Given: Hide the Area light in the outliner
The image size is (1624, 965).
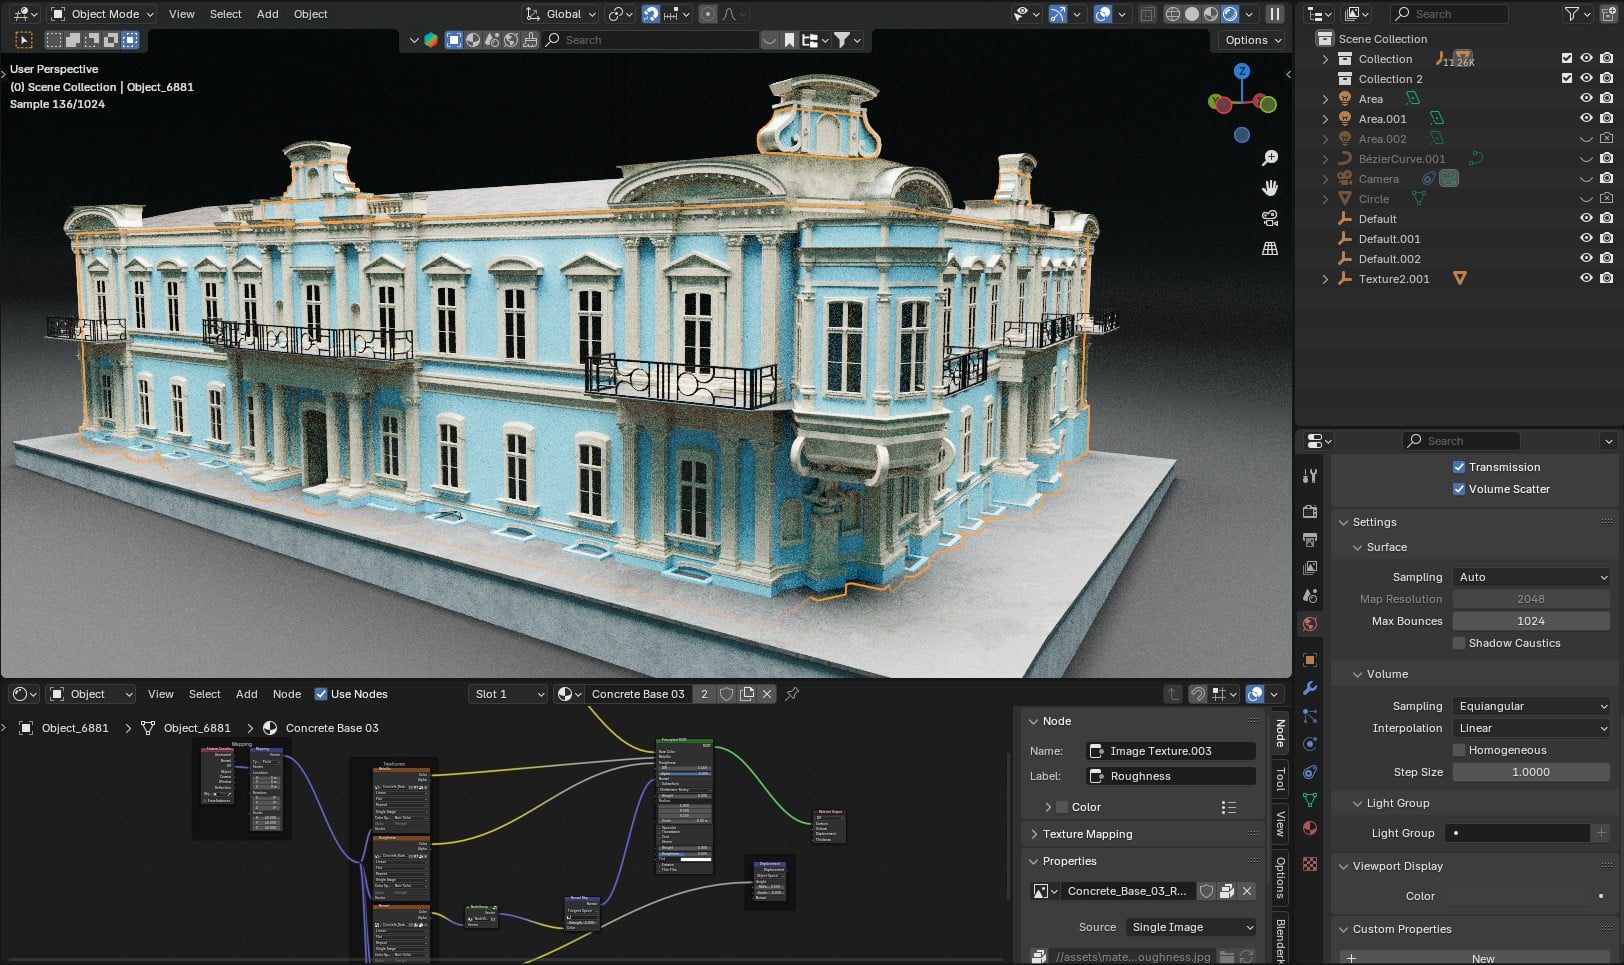Looking at the screenshot, I should 1585,99.
